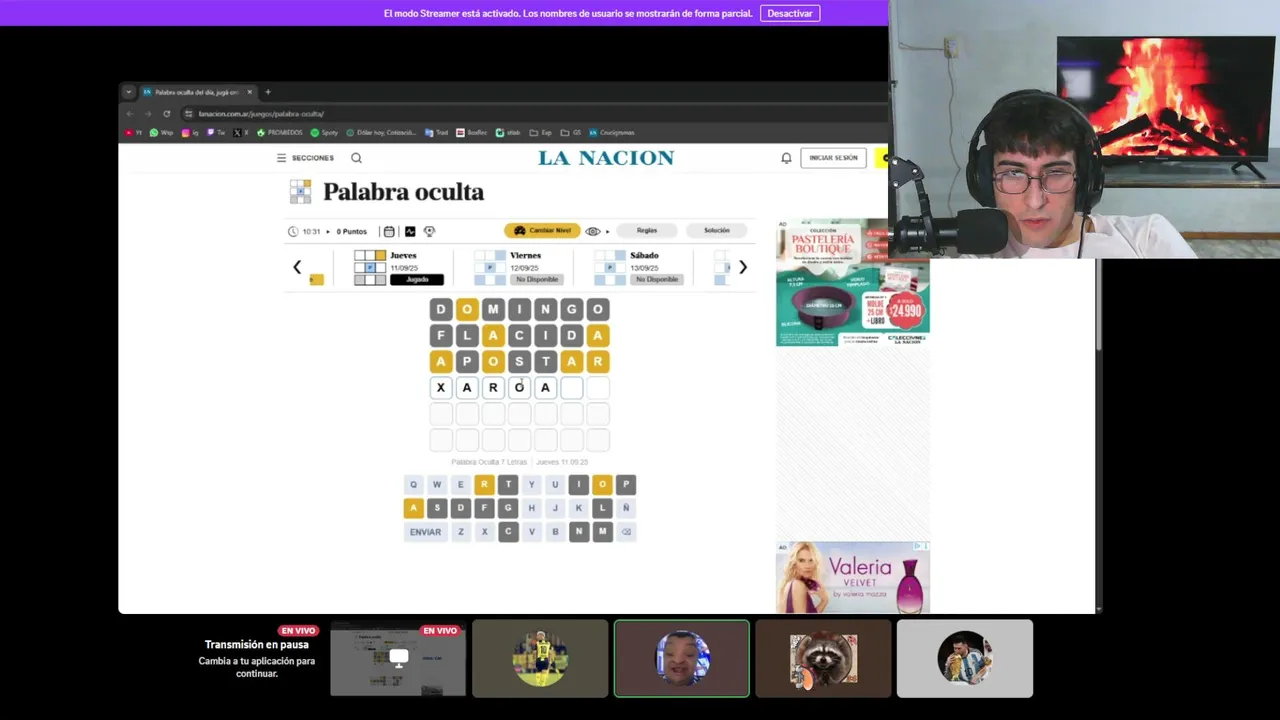Screen dimensions: 1280x720
Task: Open the statistics chart icon
Action: 410,231
